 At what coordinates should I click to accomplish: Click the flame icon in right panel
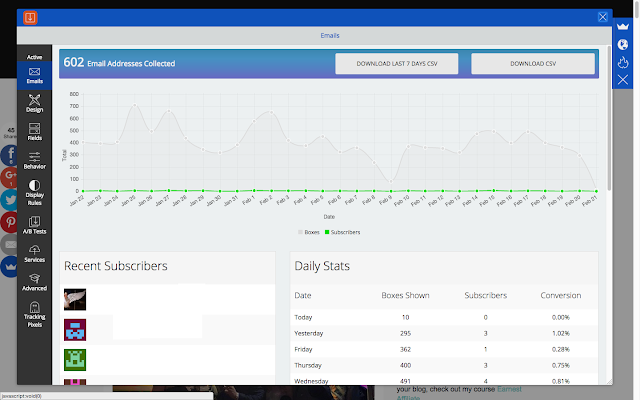623,62
